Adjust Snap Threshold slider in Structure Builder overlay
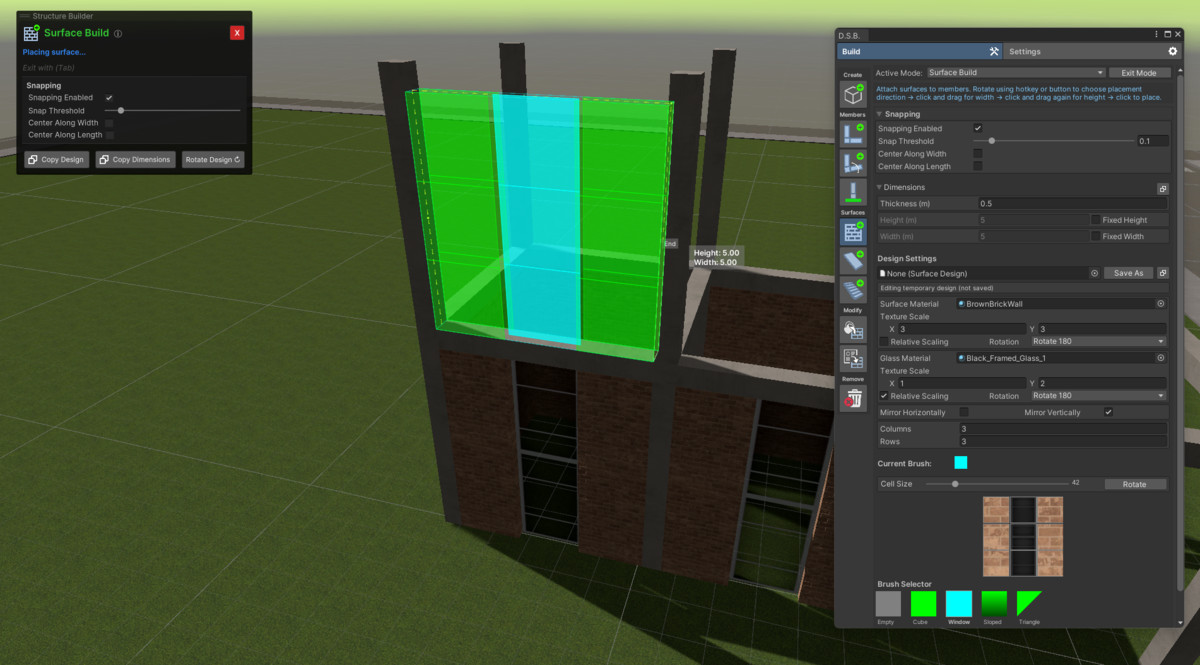Image resolution: width=1200 pixels, height=665 pixels. coord(172,110)
